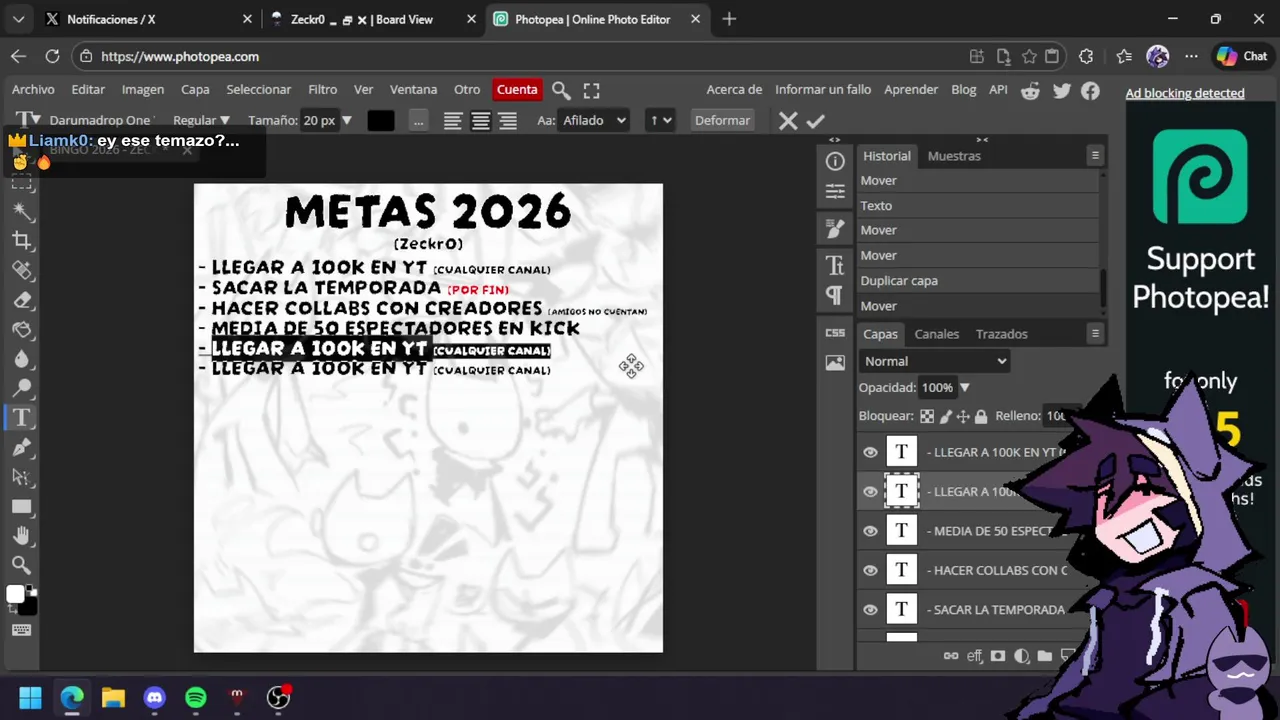Select the Crop tool
This screenshot has width=1280, height=720.
coord(22,240)
